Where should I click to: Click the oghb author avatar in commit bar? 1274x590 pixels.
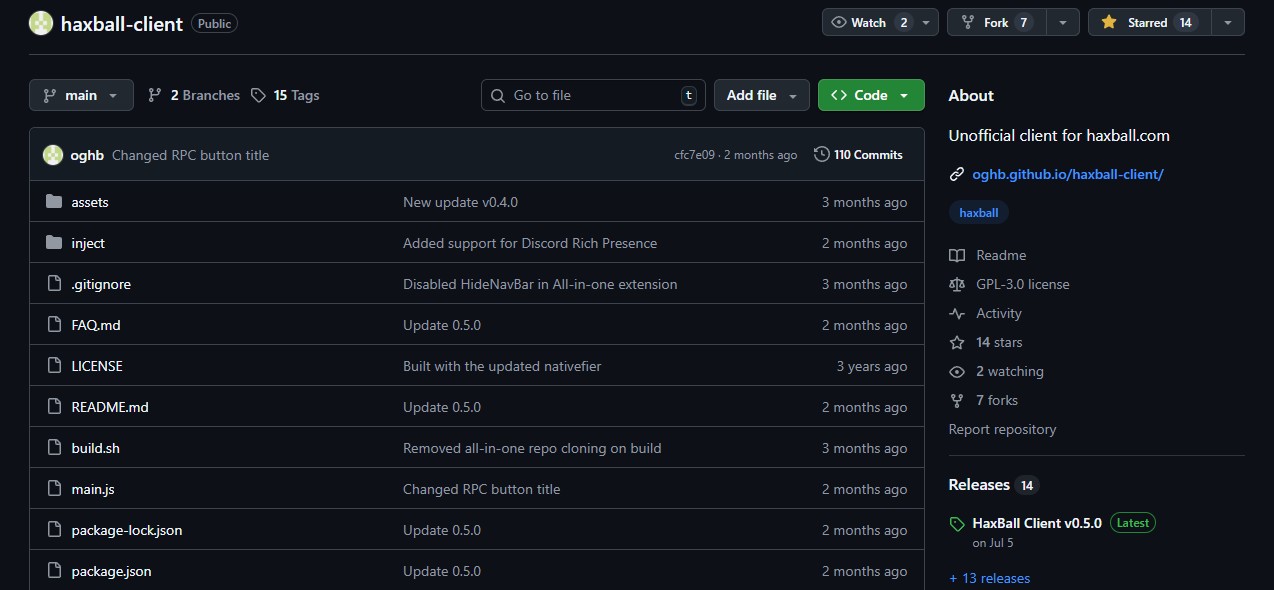(x=52, y=155)
